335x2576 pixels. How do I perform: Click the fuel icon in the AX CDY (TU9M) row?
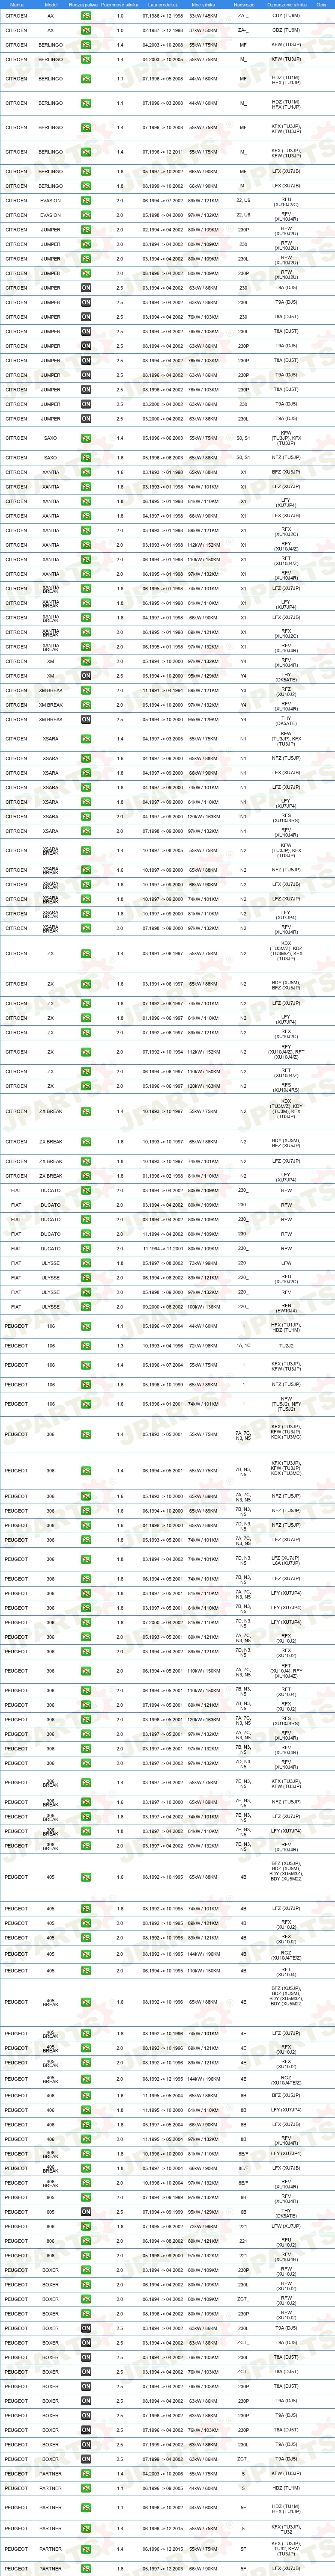[86, 16]
